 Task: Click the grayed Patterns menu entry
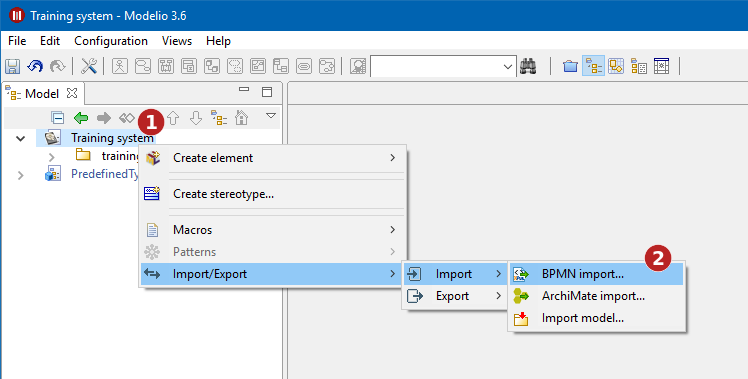273,252
